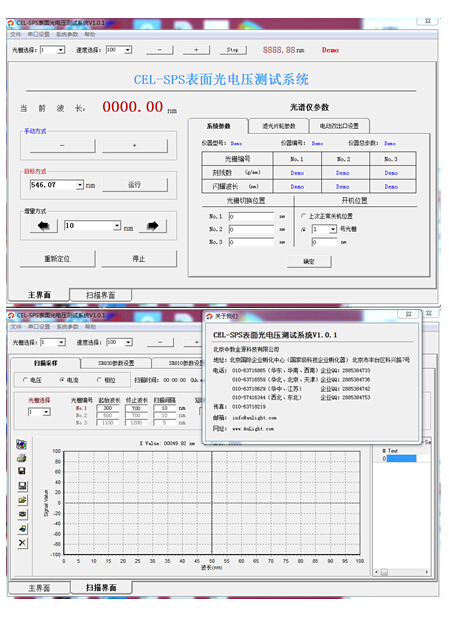Select 扫描界面 tab in bottom window
The height and width of the screenshot is (618, 449).
[101, 588]
